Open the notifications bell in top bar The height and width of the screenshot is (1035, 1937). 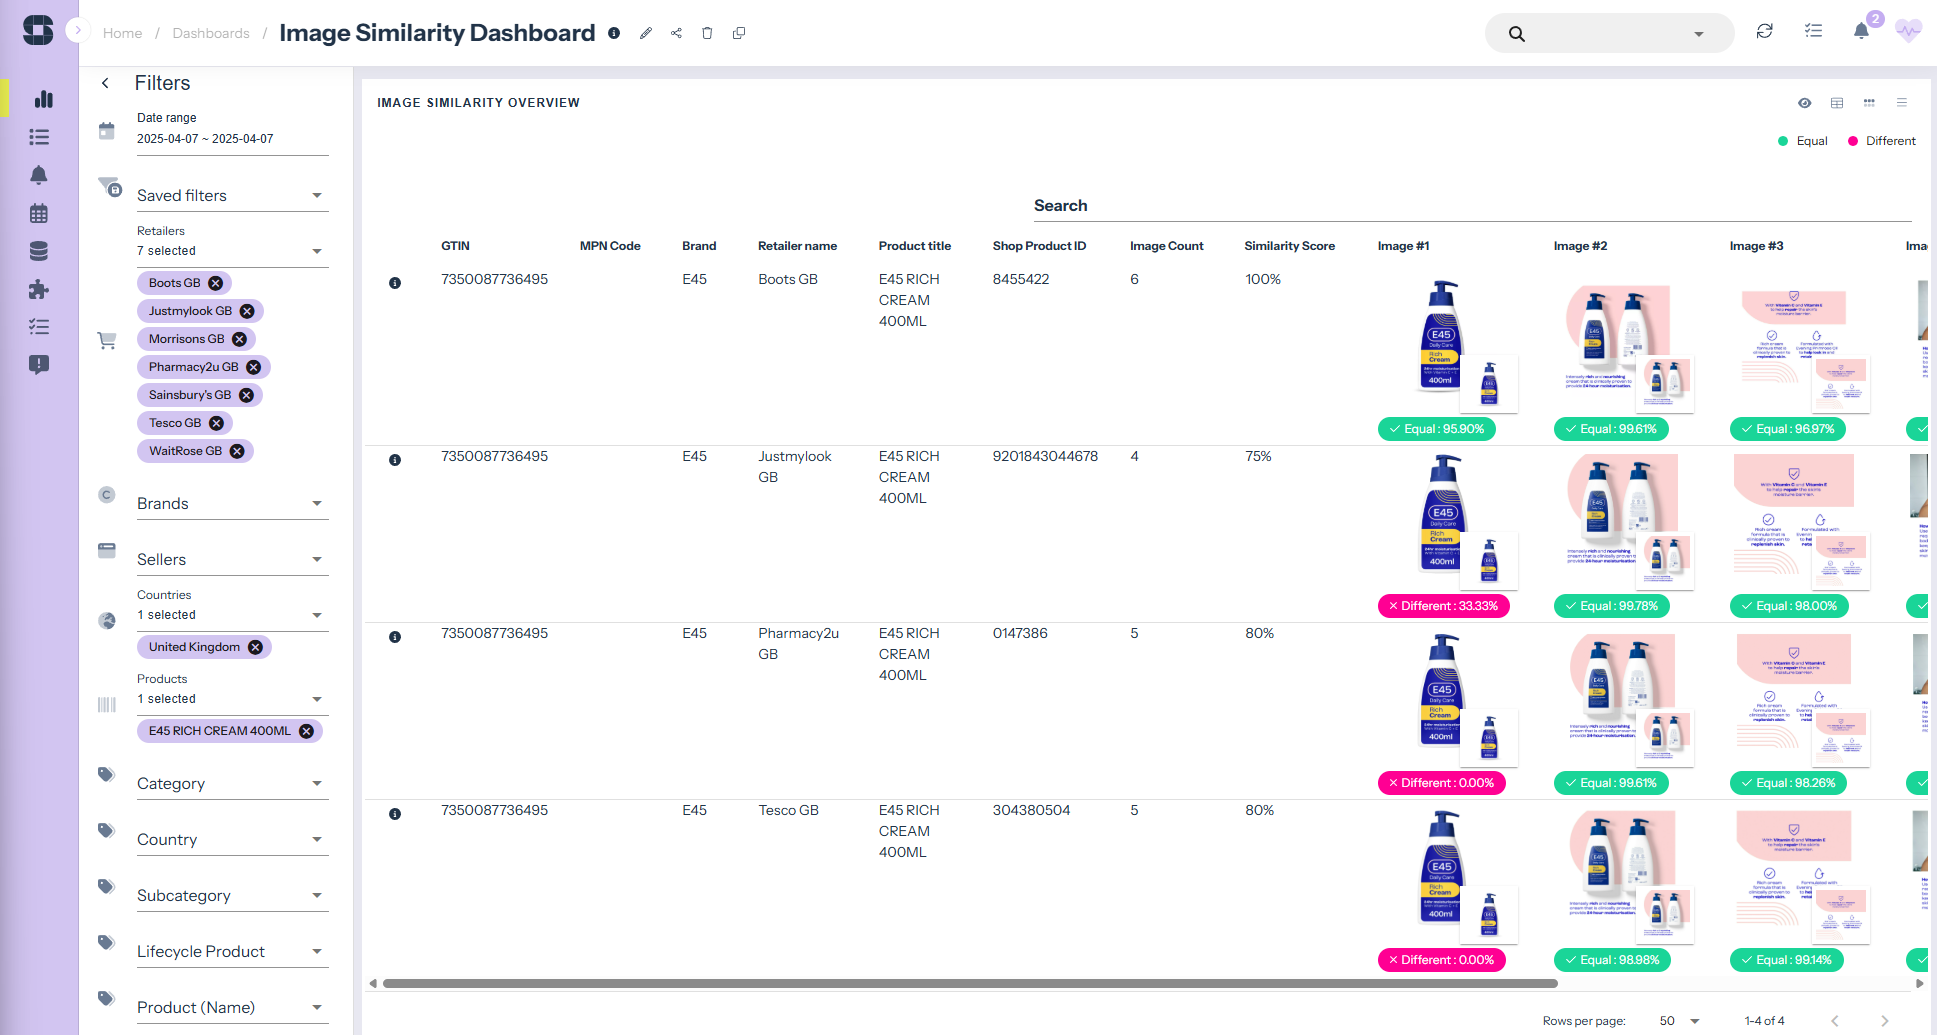coord(1861,32)
